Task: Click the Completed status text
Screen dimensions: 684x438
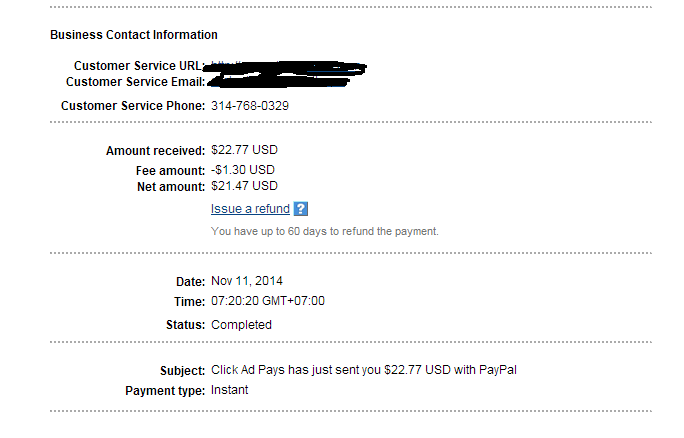Action: (x=241, y=325)
